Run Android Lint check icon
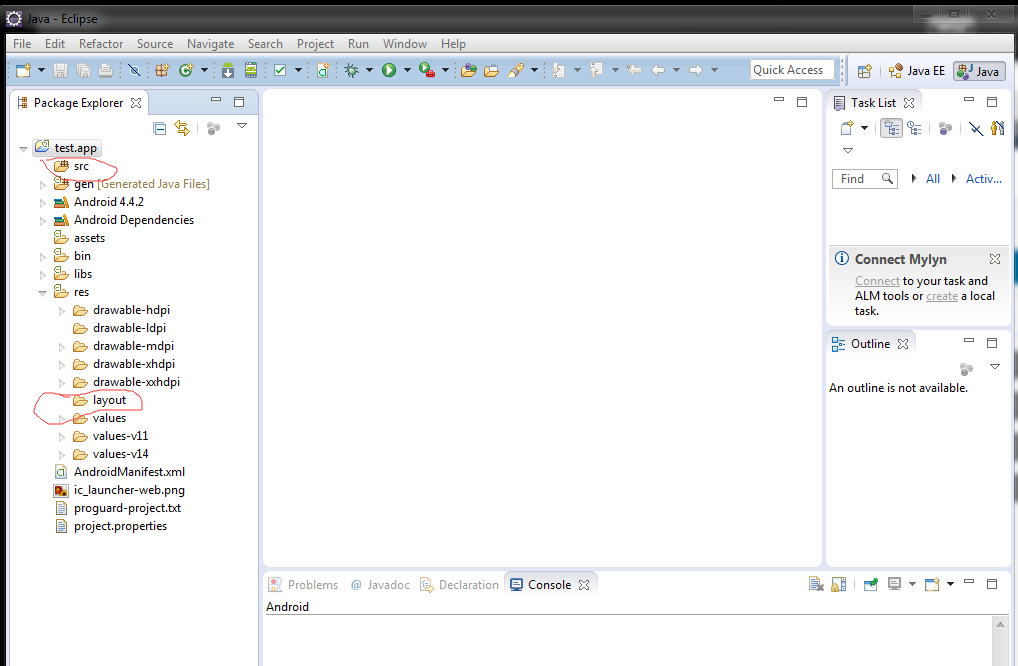 coord(280,70)
